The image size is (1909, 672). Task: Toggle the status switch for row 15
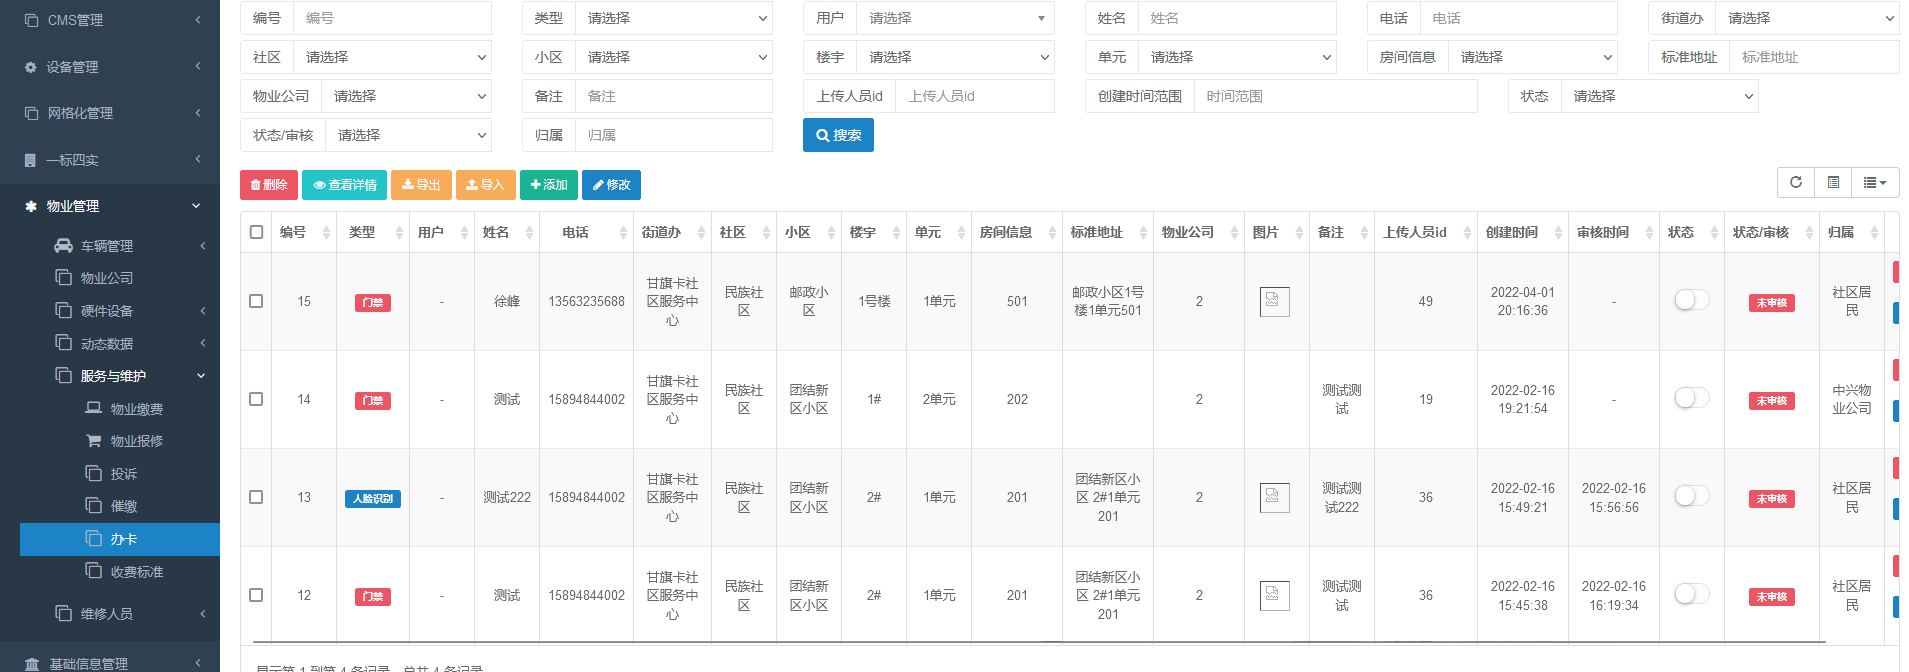point(1691,300)
